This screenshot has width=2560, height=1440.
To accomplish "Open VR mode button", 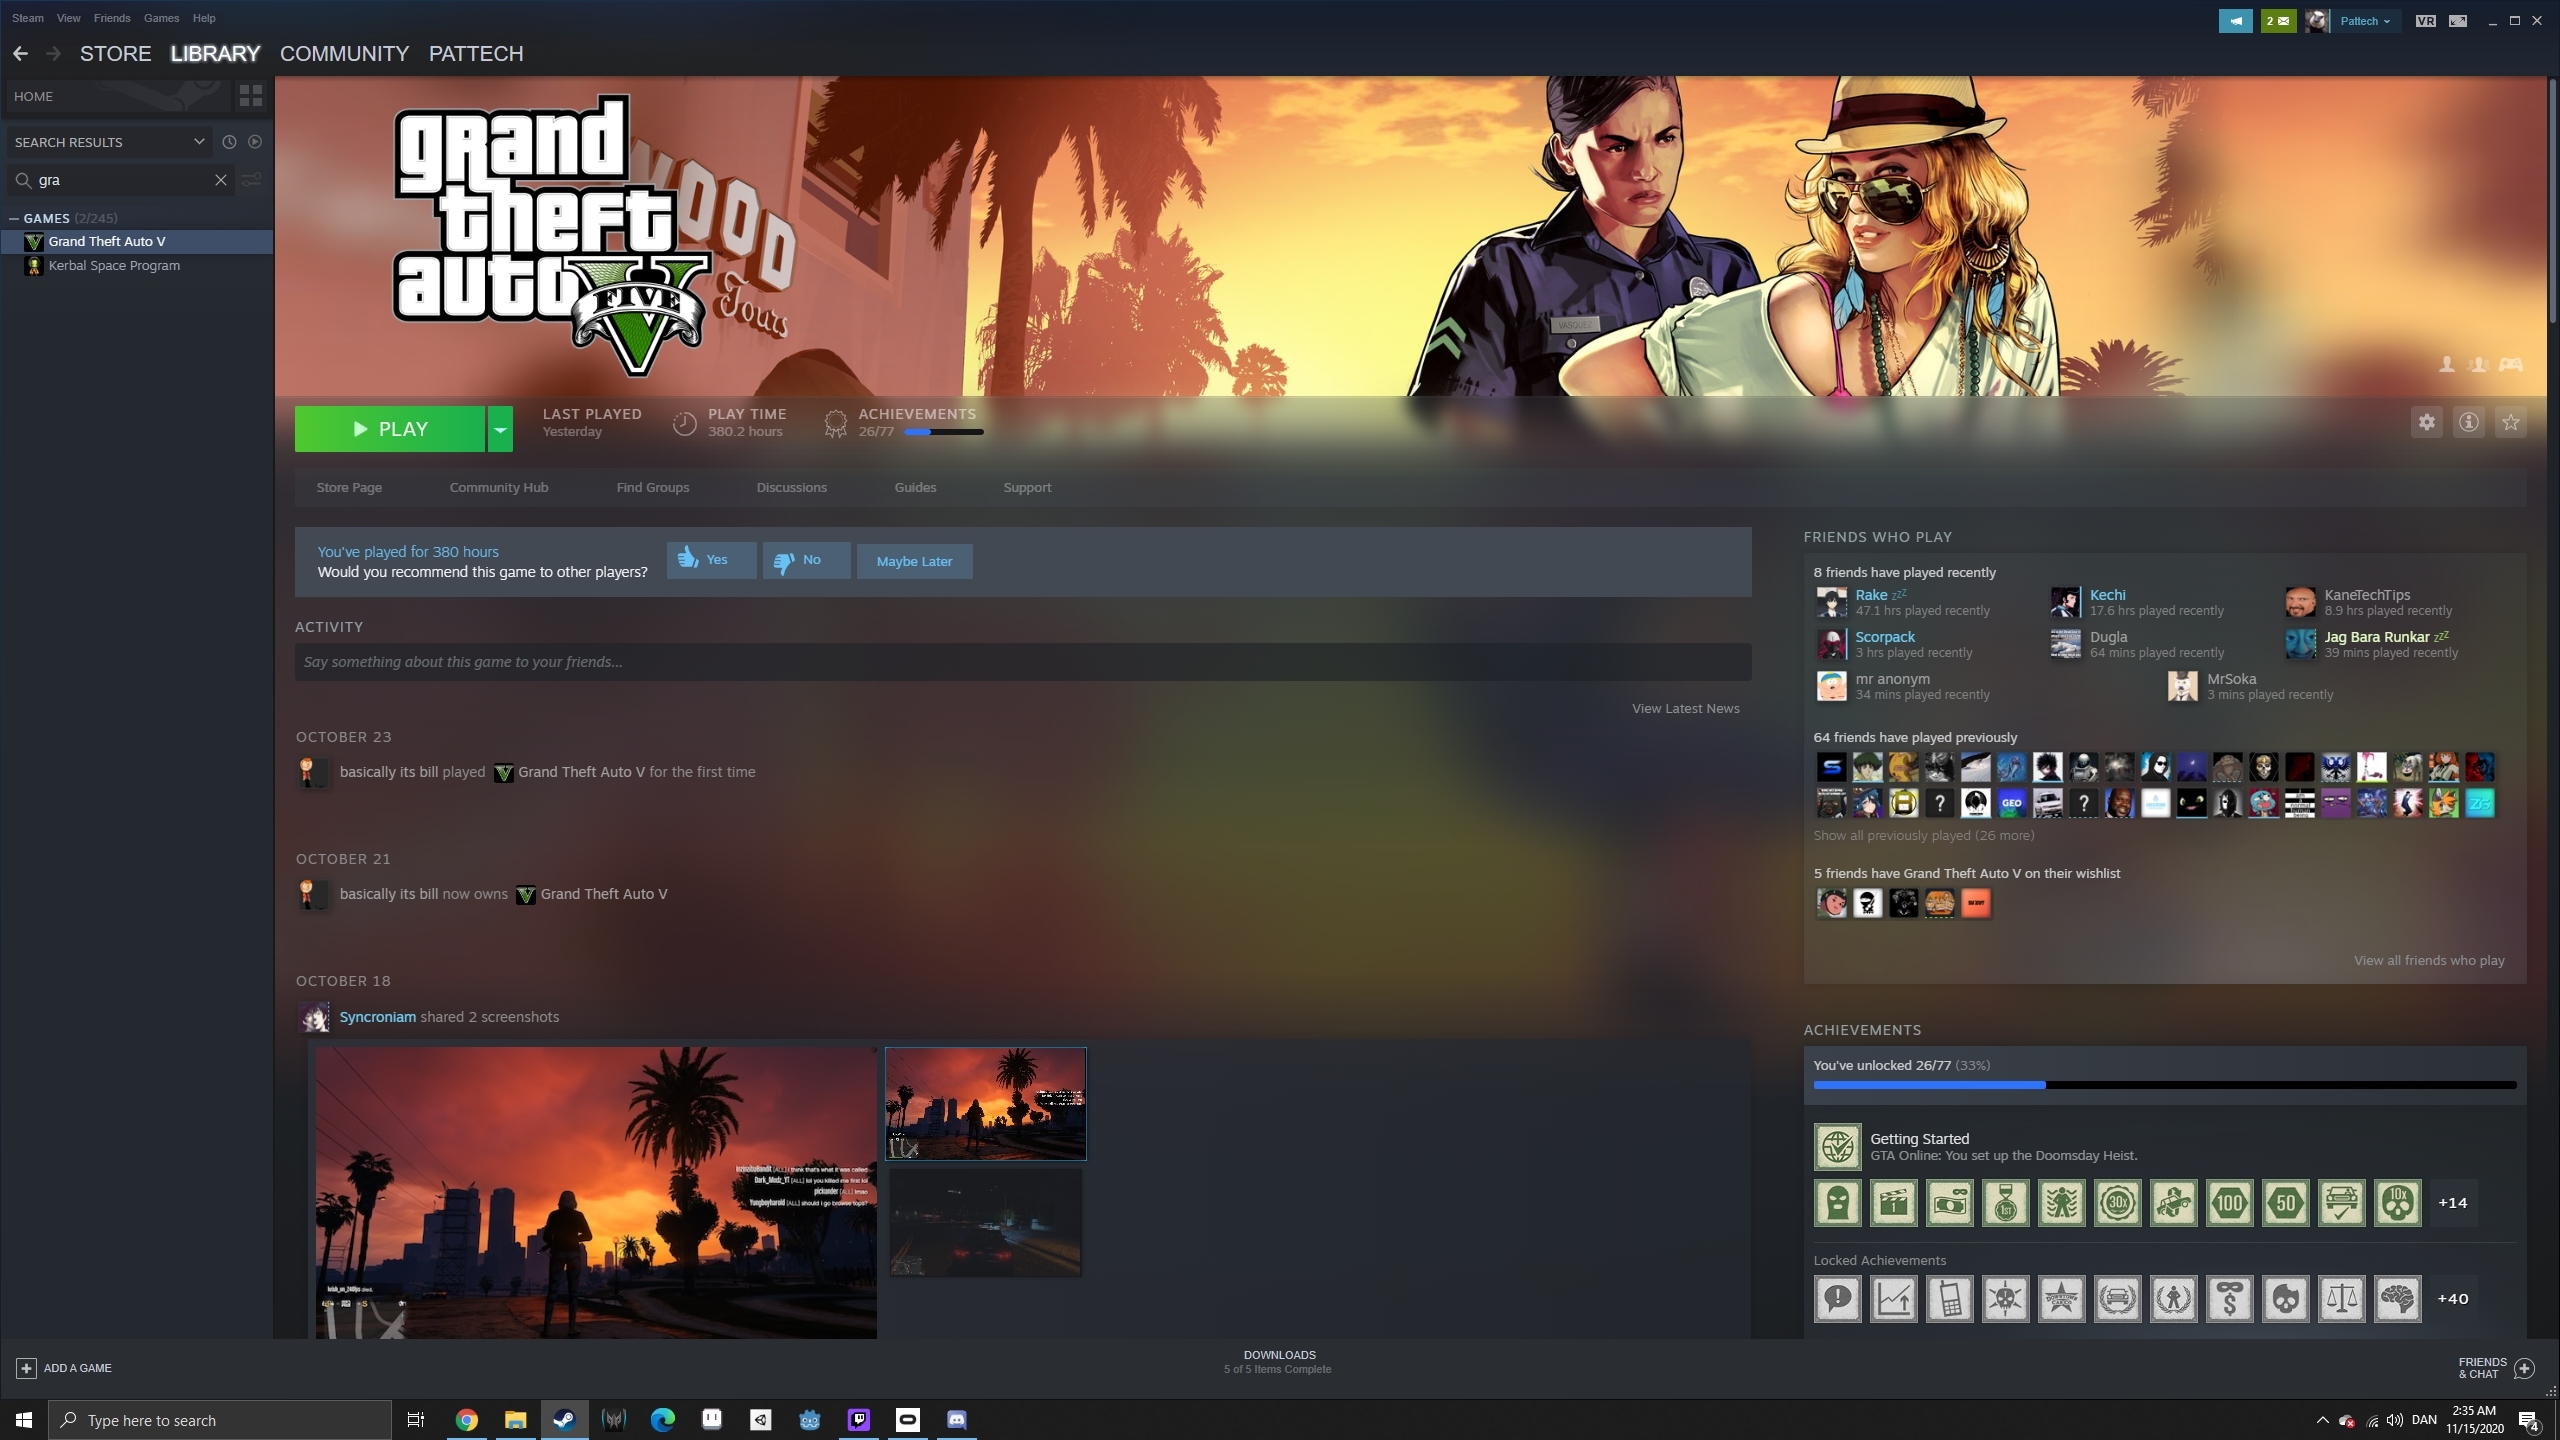I will click(x=2425, y=20).
